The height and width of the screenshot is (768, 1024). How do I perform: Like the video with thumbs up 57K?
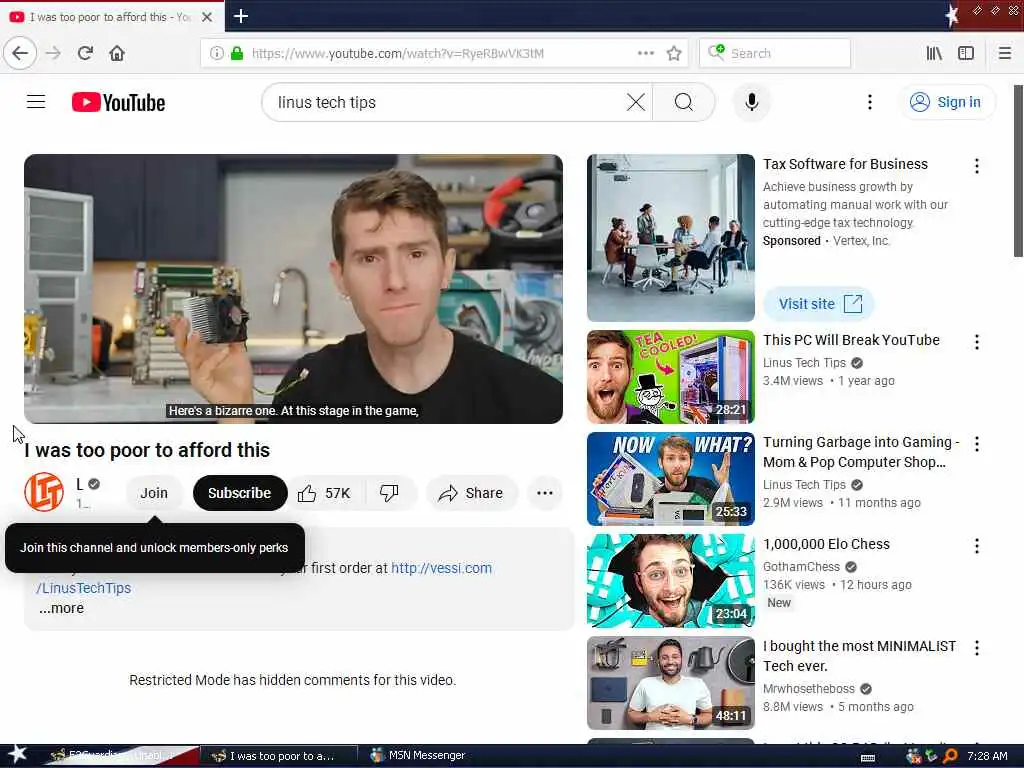[x=325, y=493]
